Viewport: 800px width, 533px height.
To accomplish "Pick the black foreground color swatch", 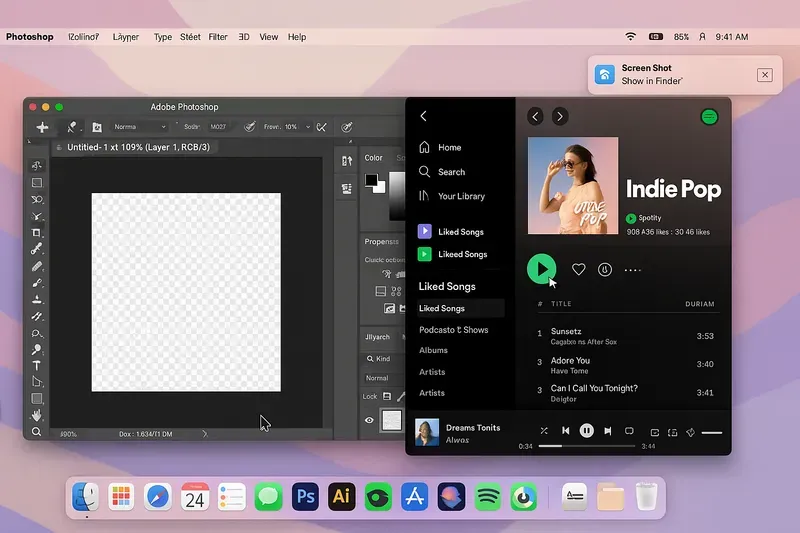I will point(371,181).
